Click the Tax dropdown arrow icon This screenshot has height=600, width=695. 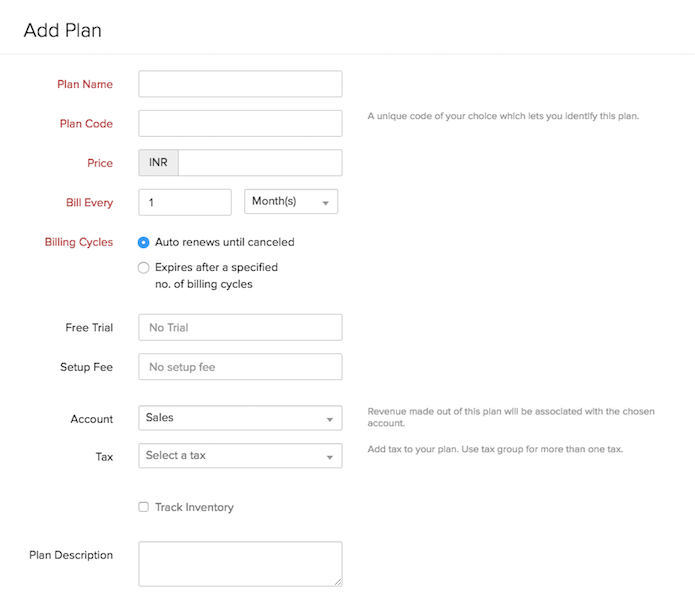(x=330, y=458)
